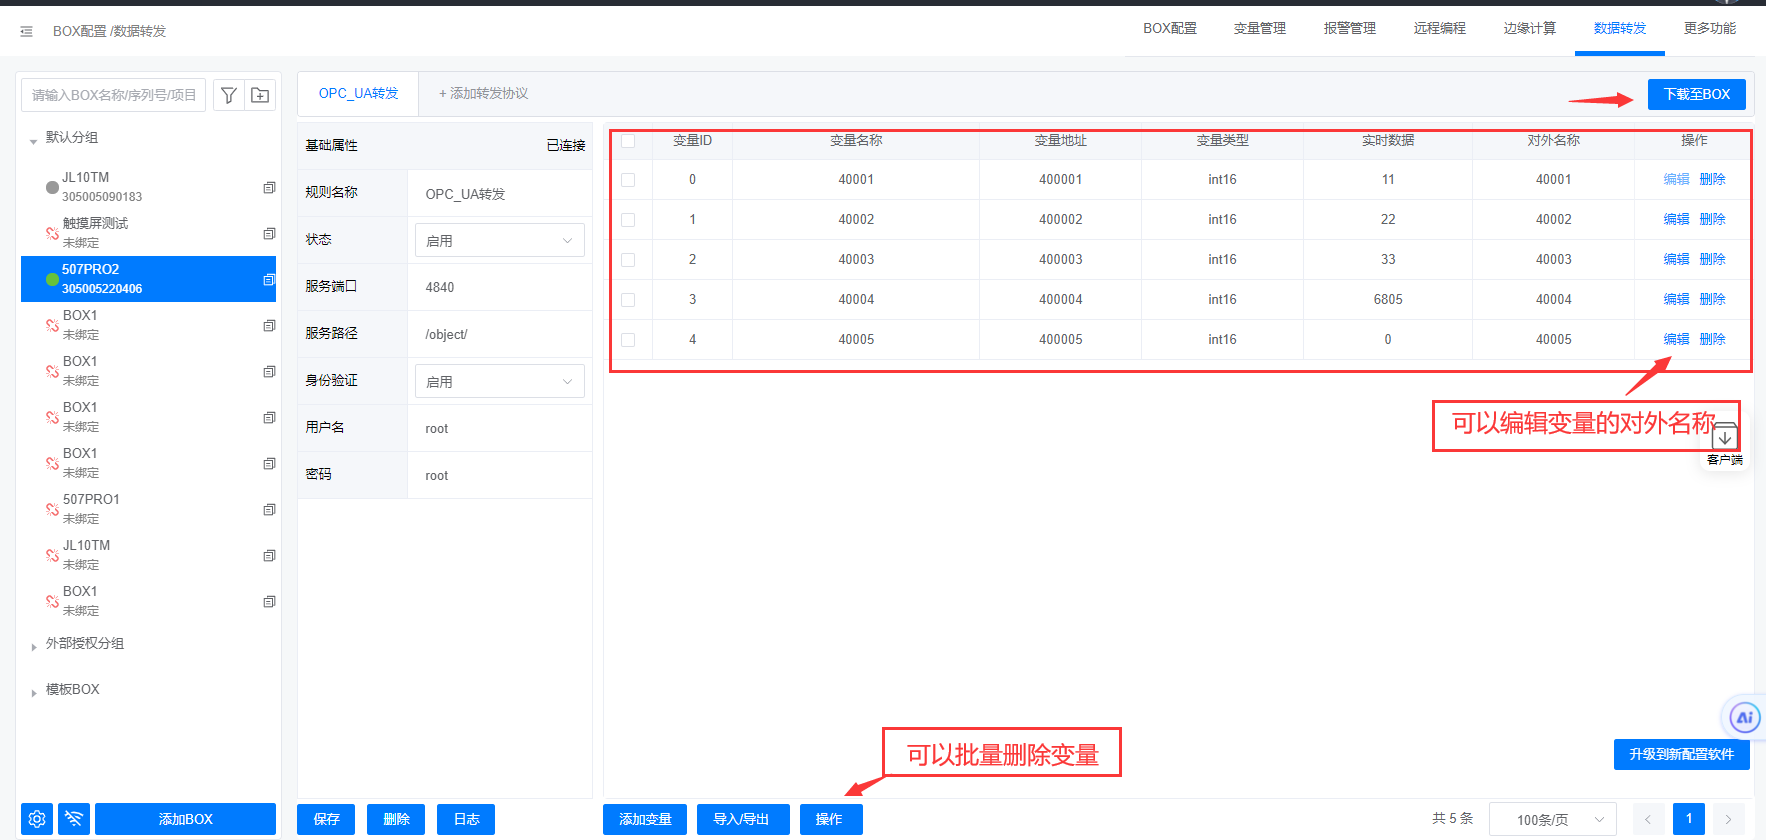Click the 删除 button beside 保存
Image resolution: width=1766 pixels, height=840 pixels.
tap(396, 819)
